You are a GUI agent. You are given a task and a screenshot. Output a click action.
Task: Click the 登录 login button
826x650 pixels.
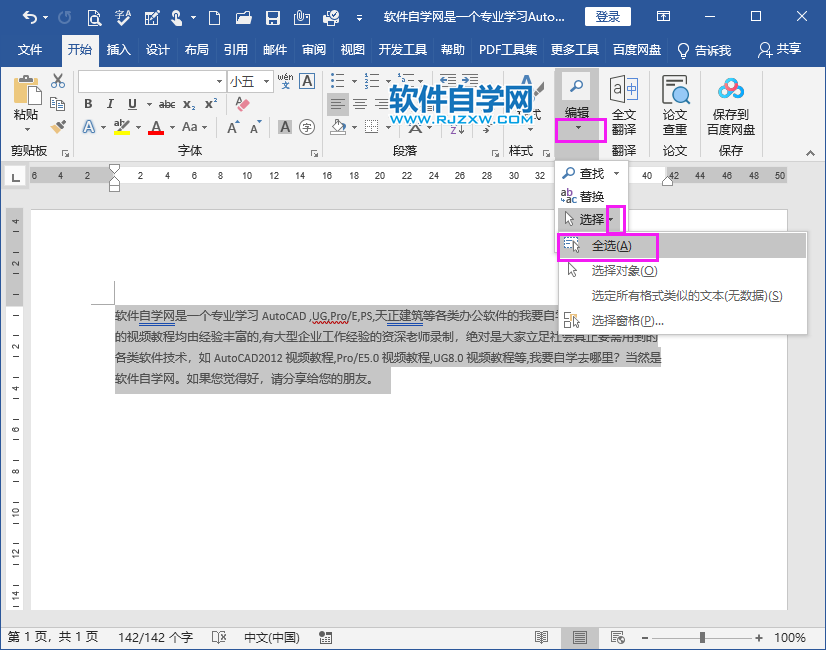[x=607, y=16]
